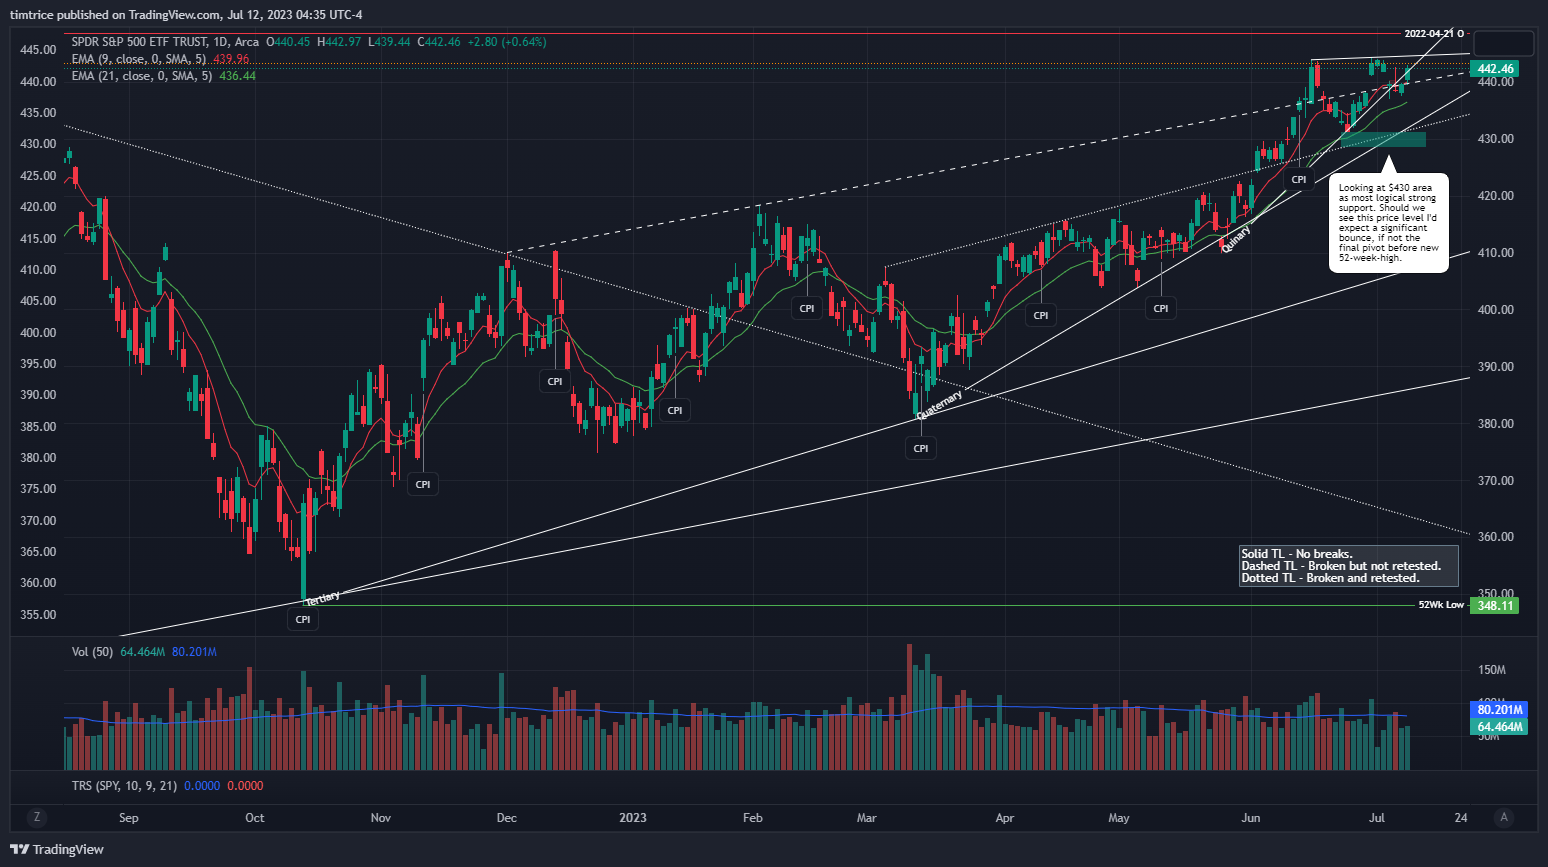Click the CPI marker beside the Tertiary label
1548x867 pixels.
(x=303, y=619)
